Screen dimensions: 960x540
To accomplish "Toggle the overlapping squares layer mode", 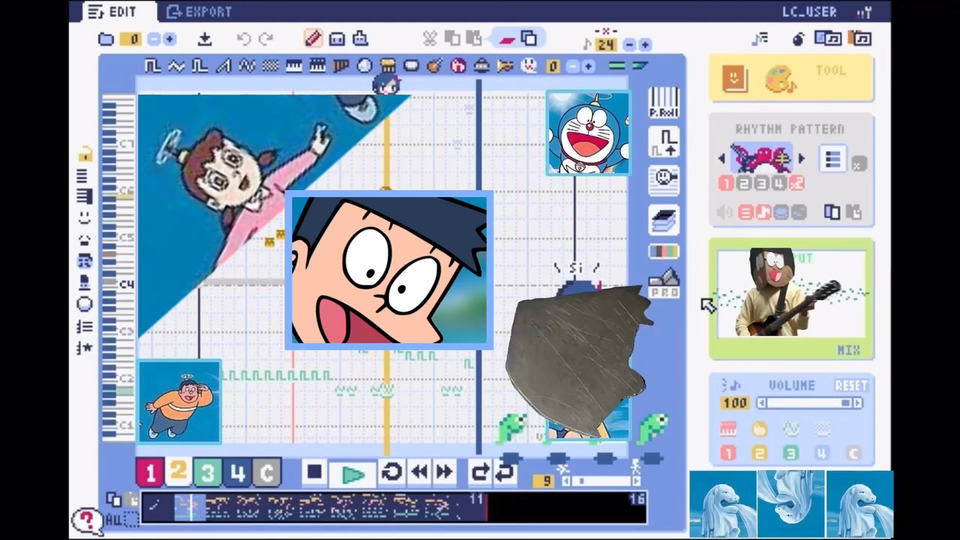I will [529, 39].
